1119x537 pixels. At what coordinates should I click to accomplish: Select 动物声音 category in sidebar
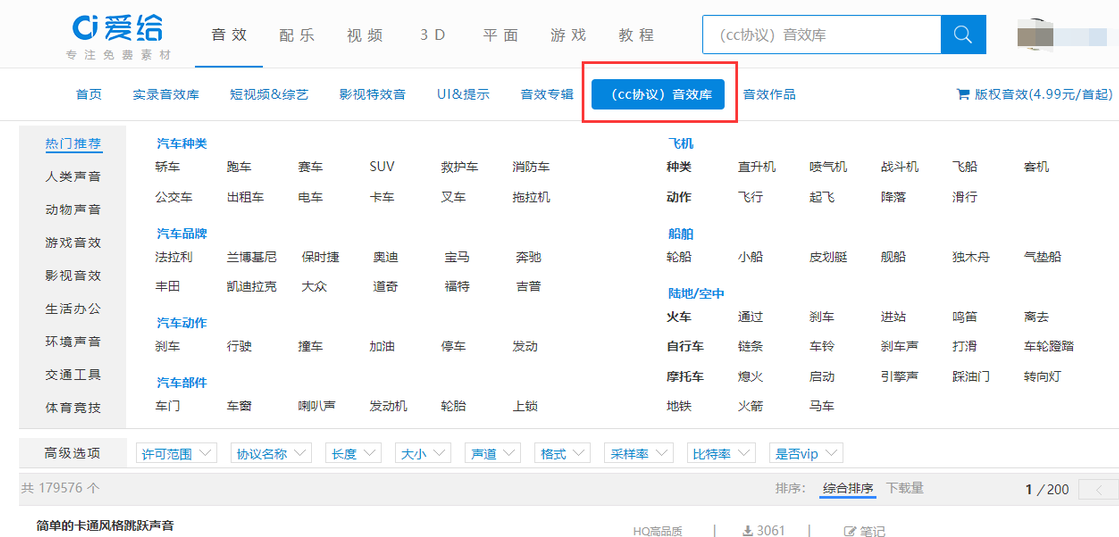(x=73, y=210)
